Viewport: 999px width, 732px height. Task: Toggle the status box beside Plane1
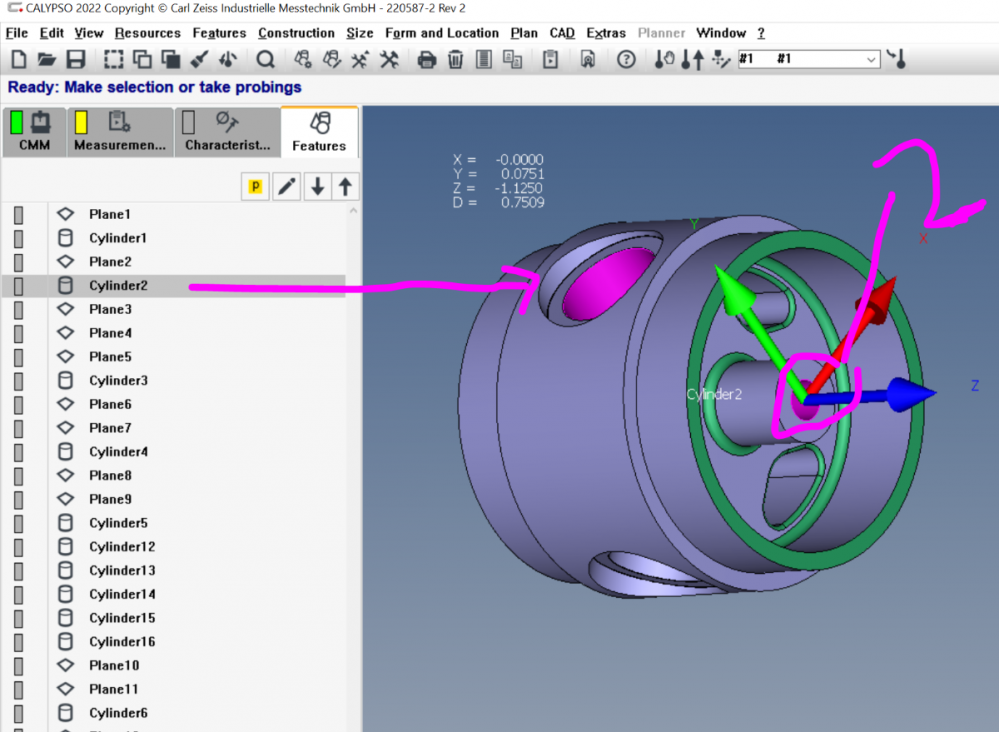pos(18,215)
